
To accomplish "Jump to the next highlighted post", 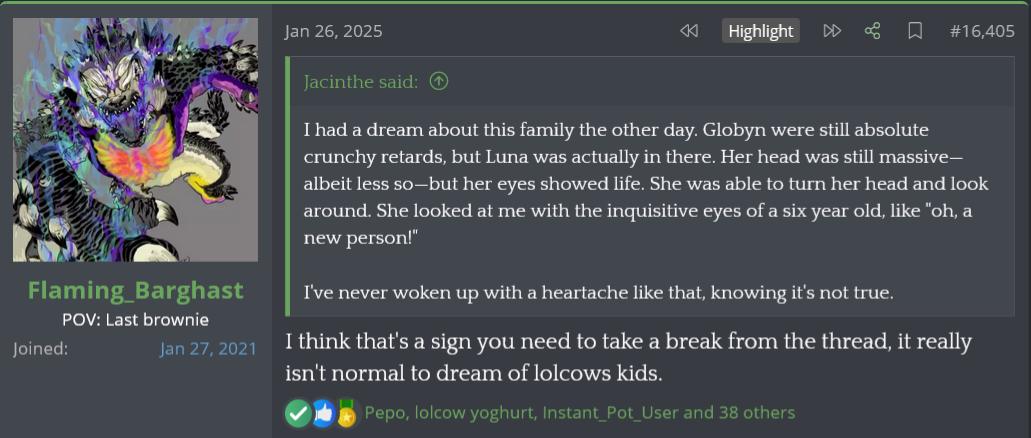I will click(x=832, y=31).
